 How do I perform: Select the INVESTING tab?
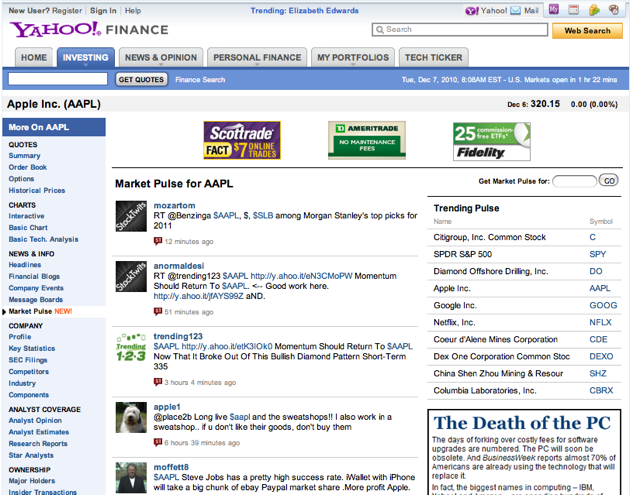point(86,57)
